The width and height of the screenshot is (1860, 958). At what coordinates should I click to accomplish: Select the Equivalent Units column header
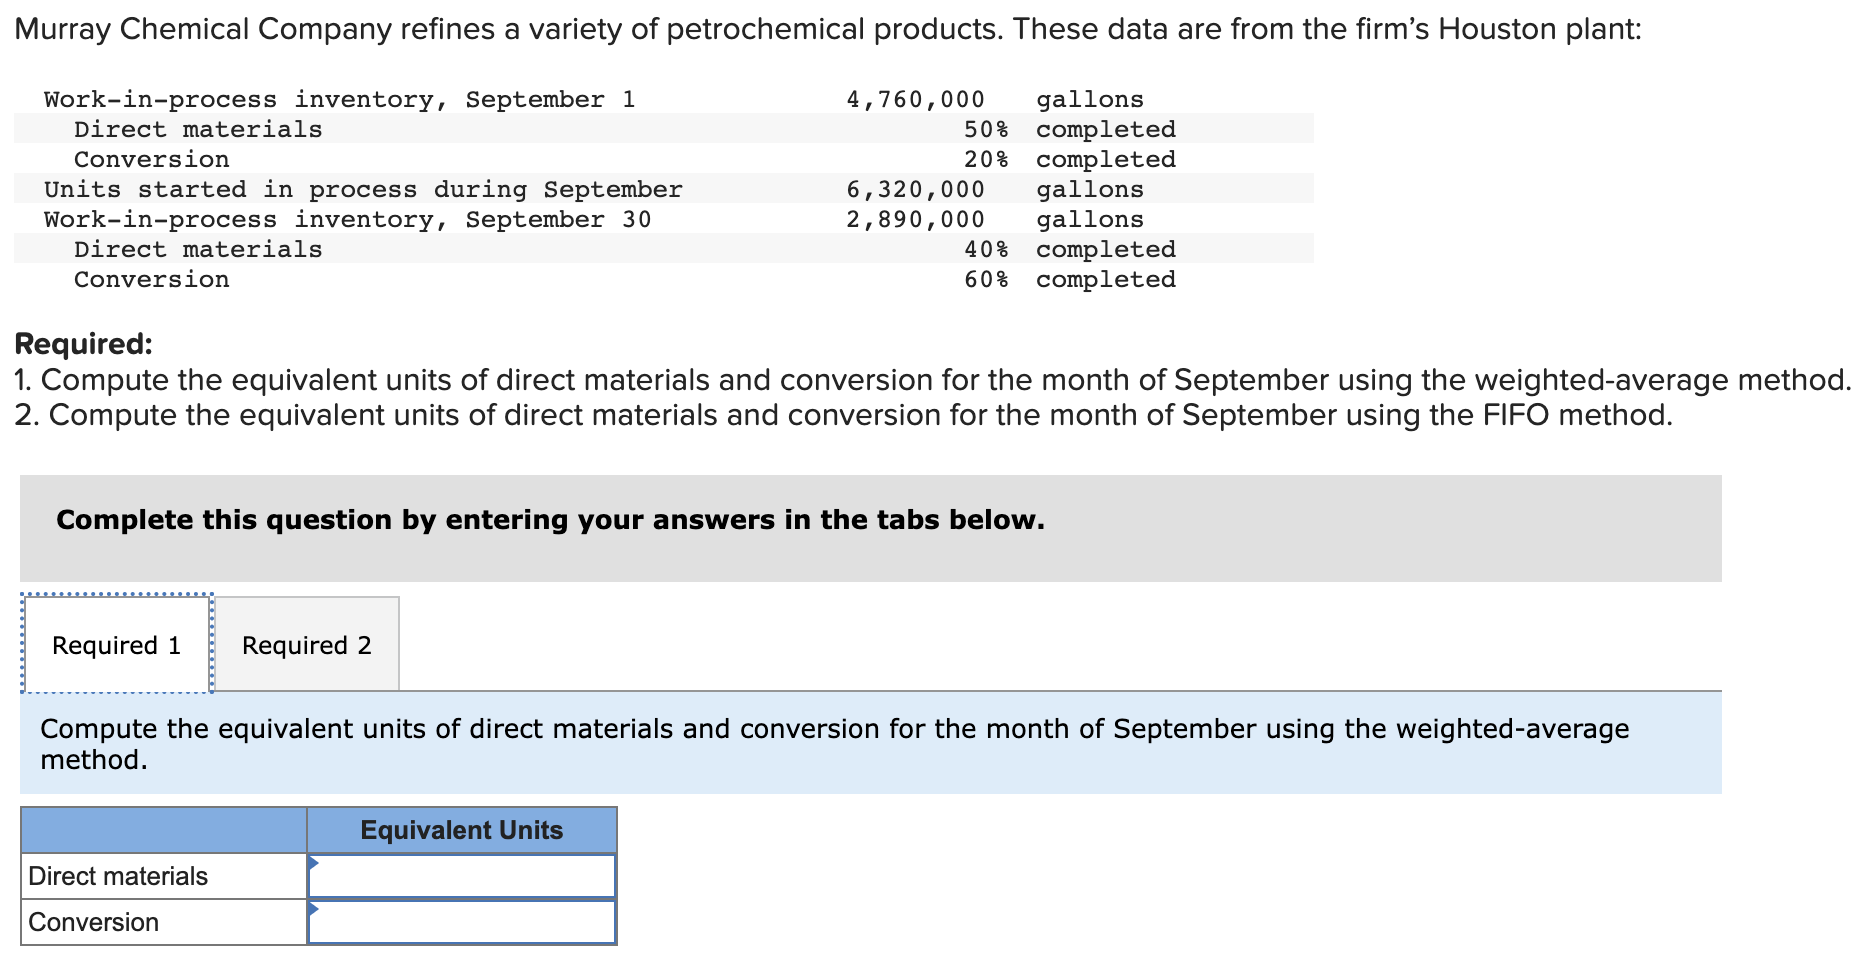462,830
